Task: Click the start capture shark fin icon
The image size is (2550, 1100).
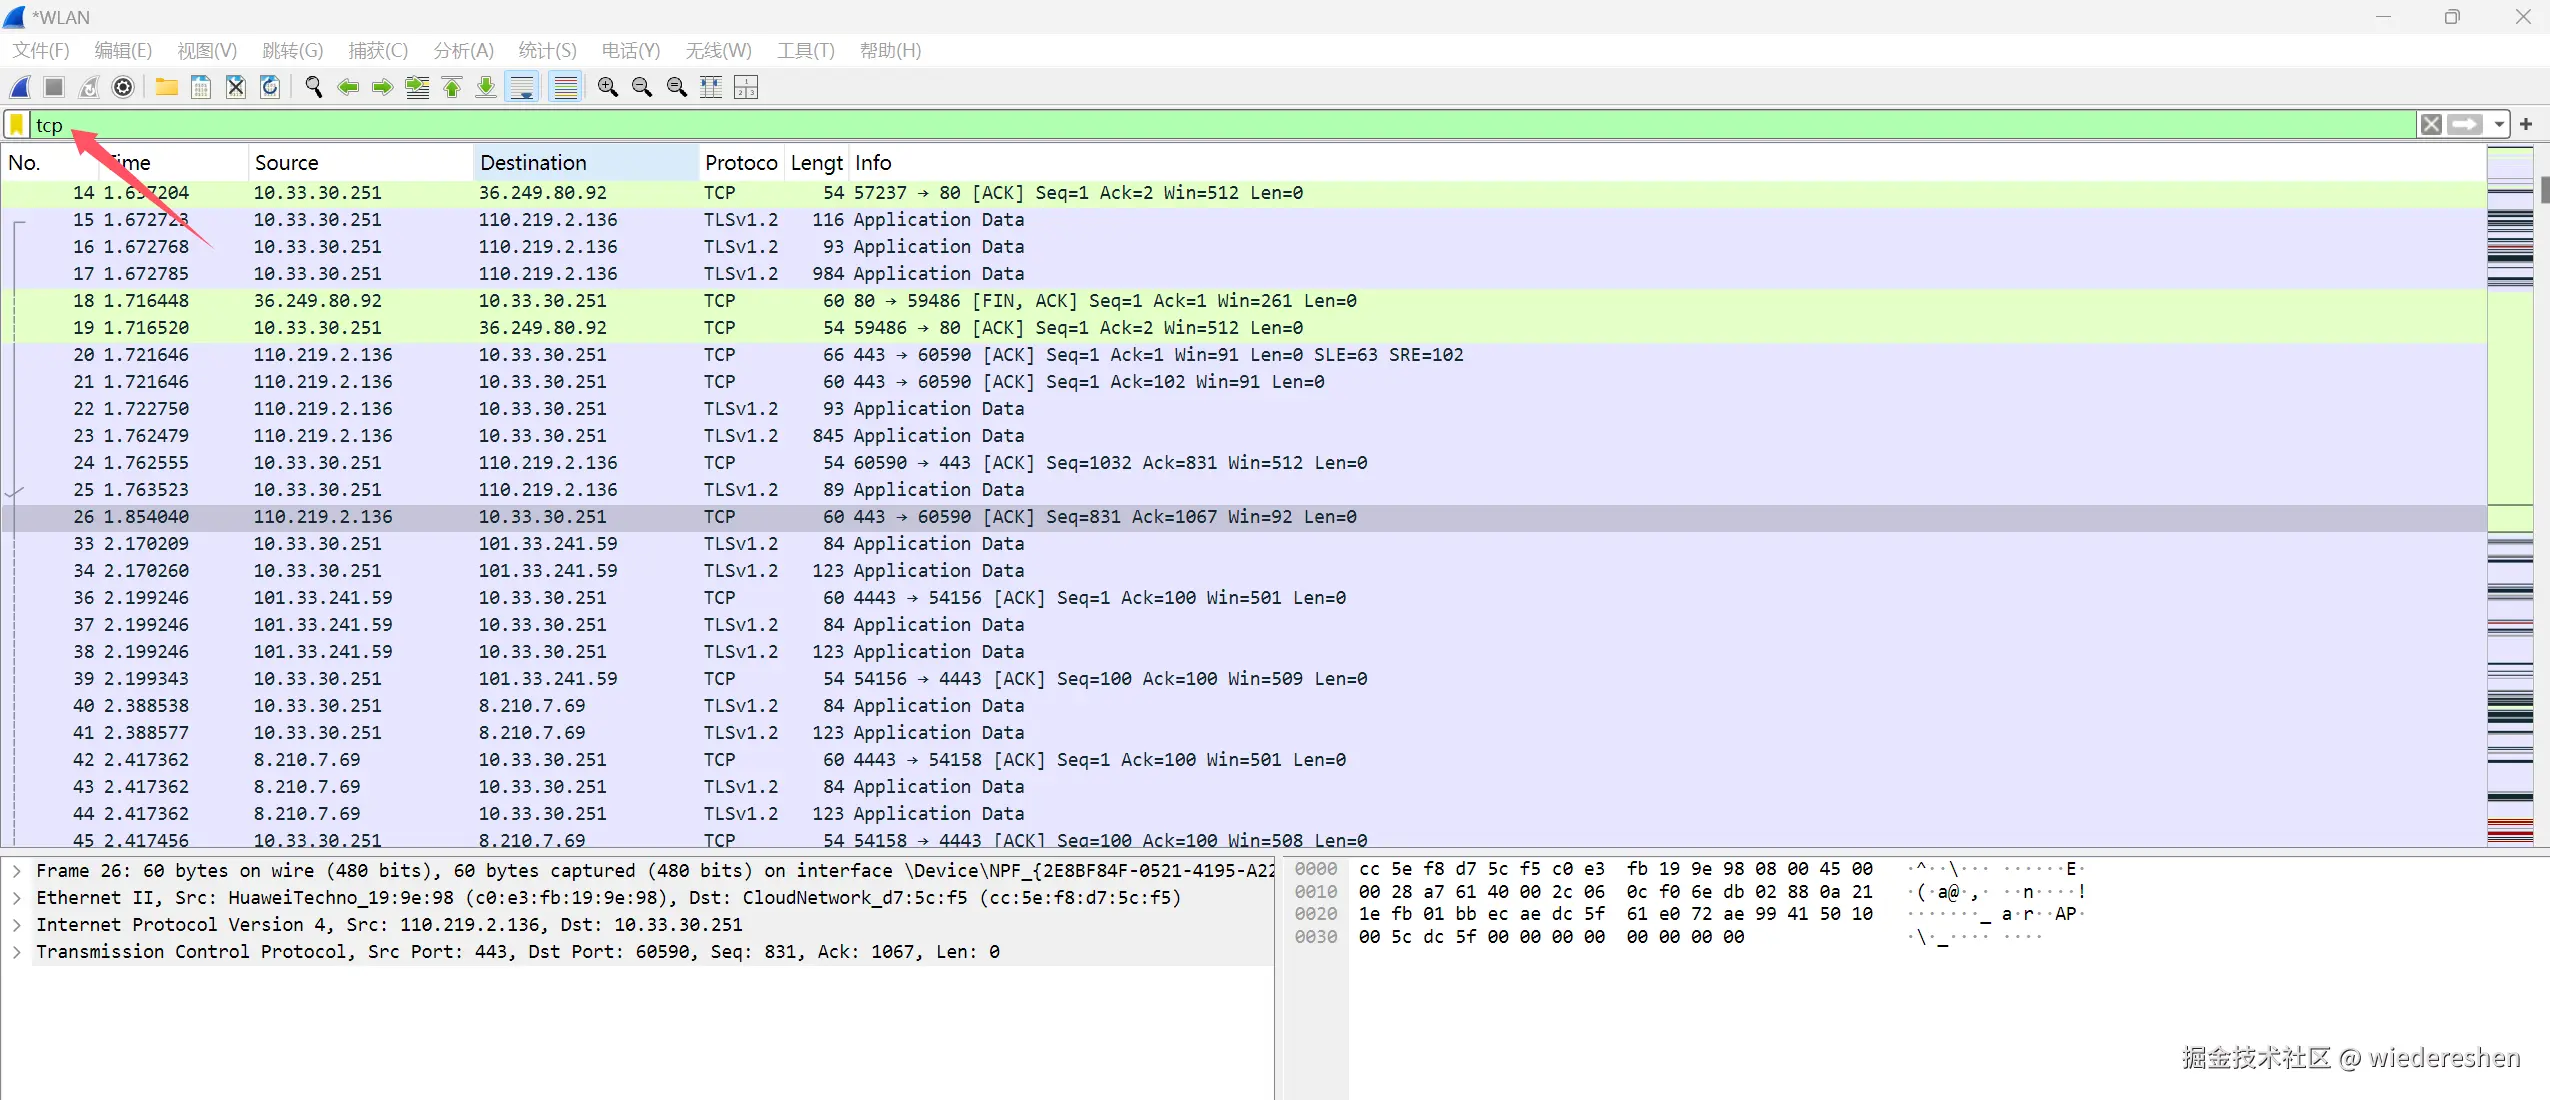Action: 20,88
